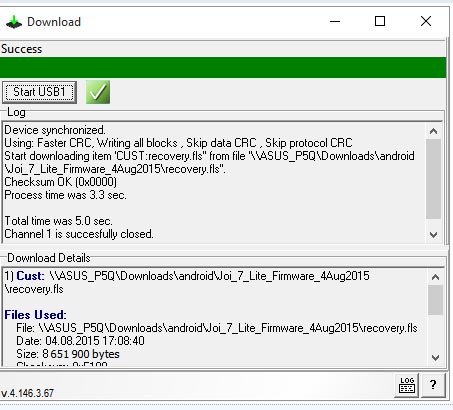Click the green checkmark status icon
This screenshot has width=453, height=410.
pos(98,92)
